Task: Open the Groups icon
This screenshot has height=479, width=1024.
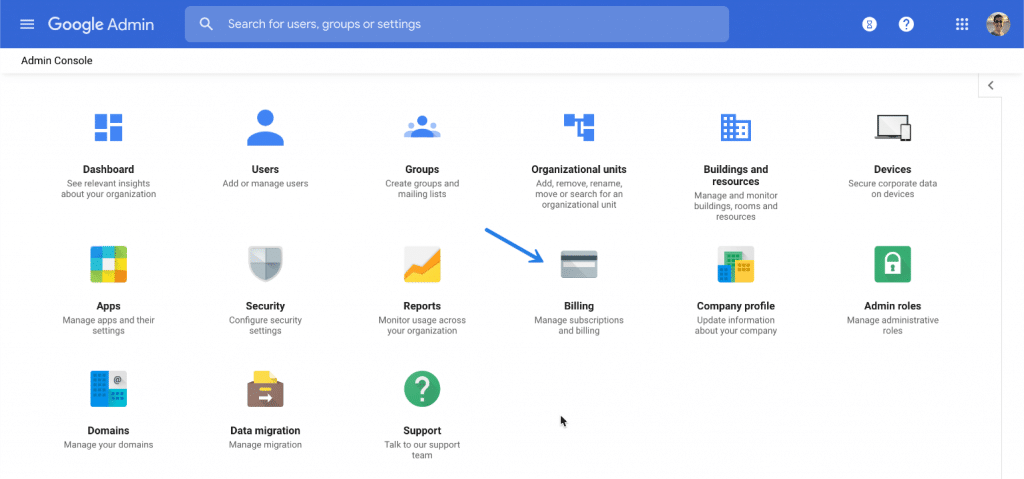Action: point(422,127)
